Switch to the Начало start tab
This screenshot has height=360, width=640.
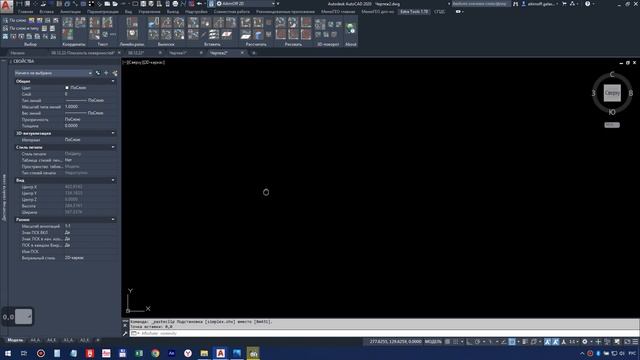[18, 53]
